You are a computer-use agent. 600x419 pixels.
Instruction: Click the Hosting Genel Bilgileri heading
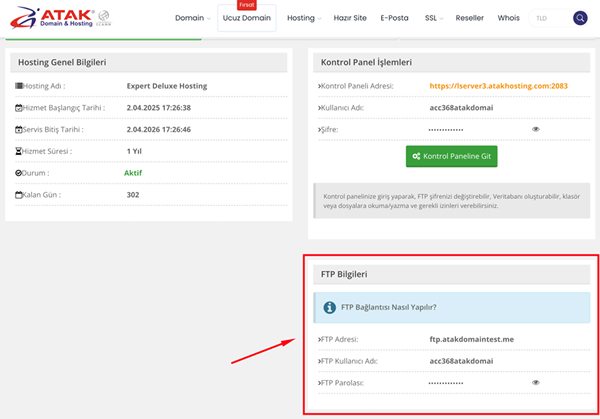pyautogui.click(x=62, y=62)
